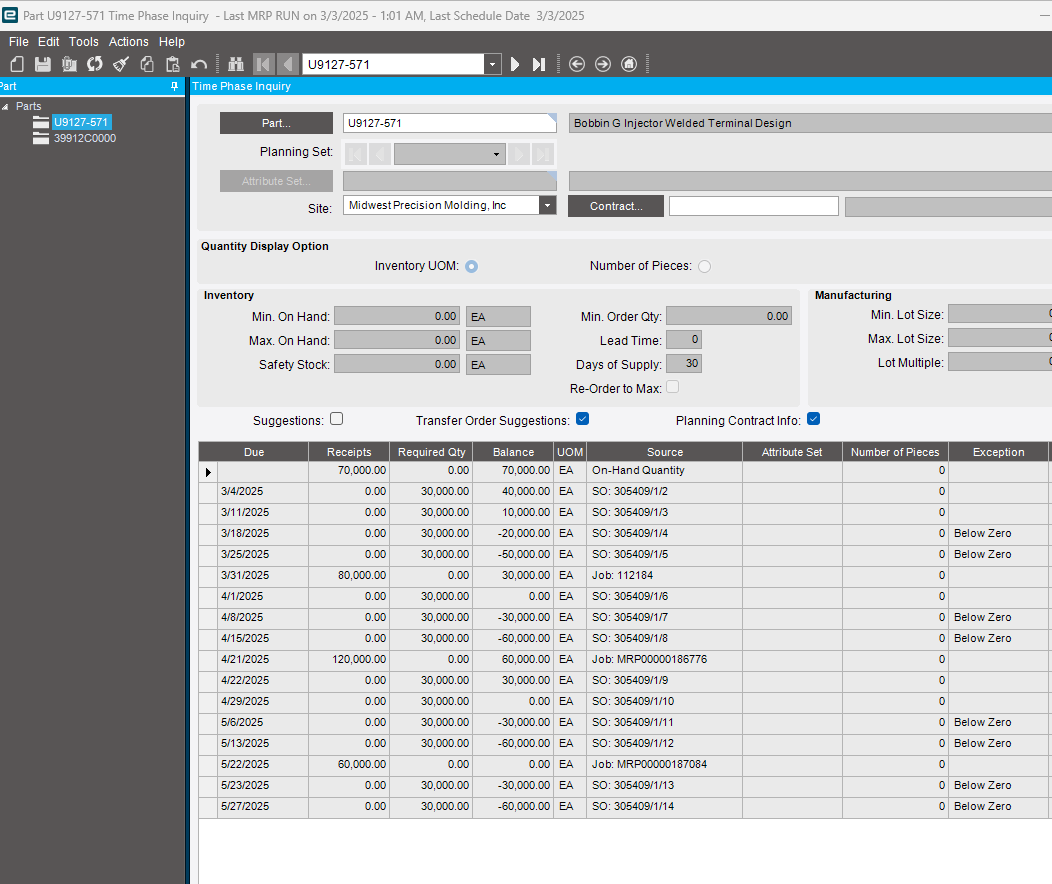Select the row due 5/27/2025

(624, 806)
